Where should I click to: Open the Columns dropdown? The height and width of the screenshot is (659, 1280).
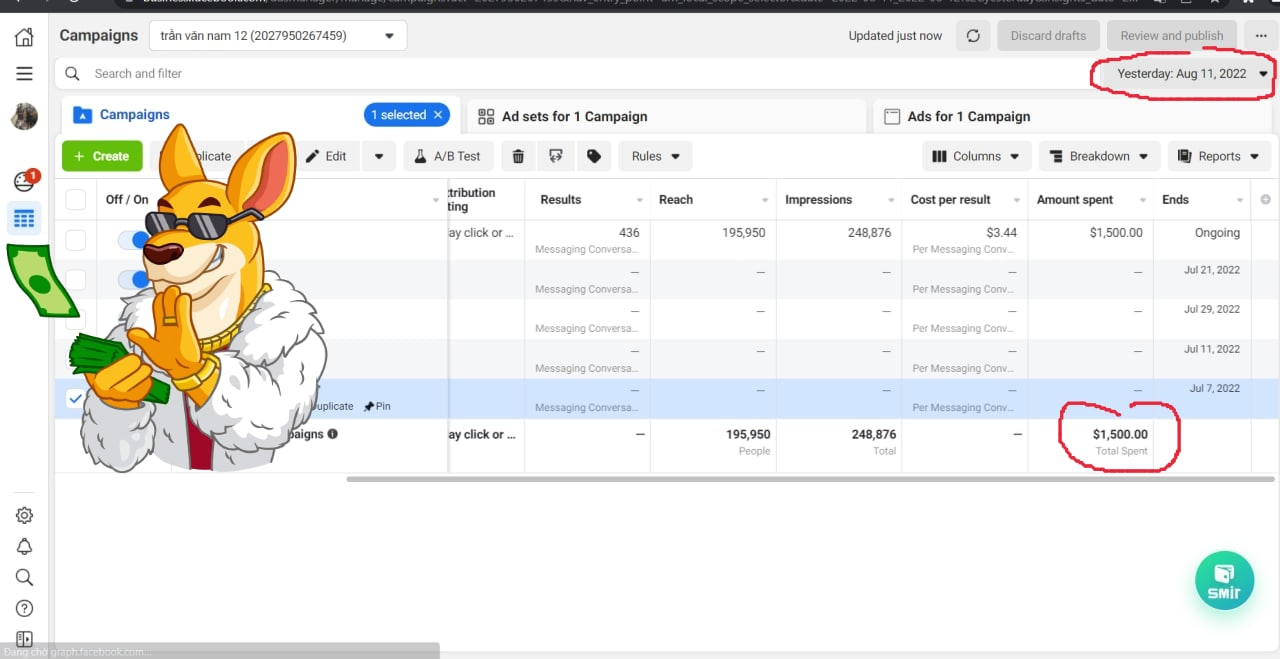click(975, 156)
